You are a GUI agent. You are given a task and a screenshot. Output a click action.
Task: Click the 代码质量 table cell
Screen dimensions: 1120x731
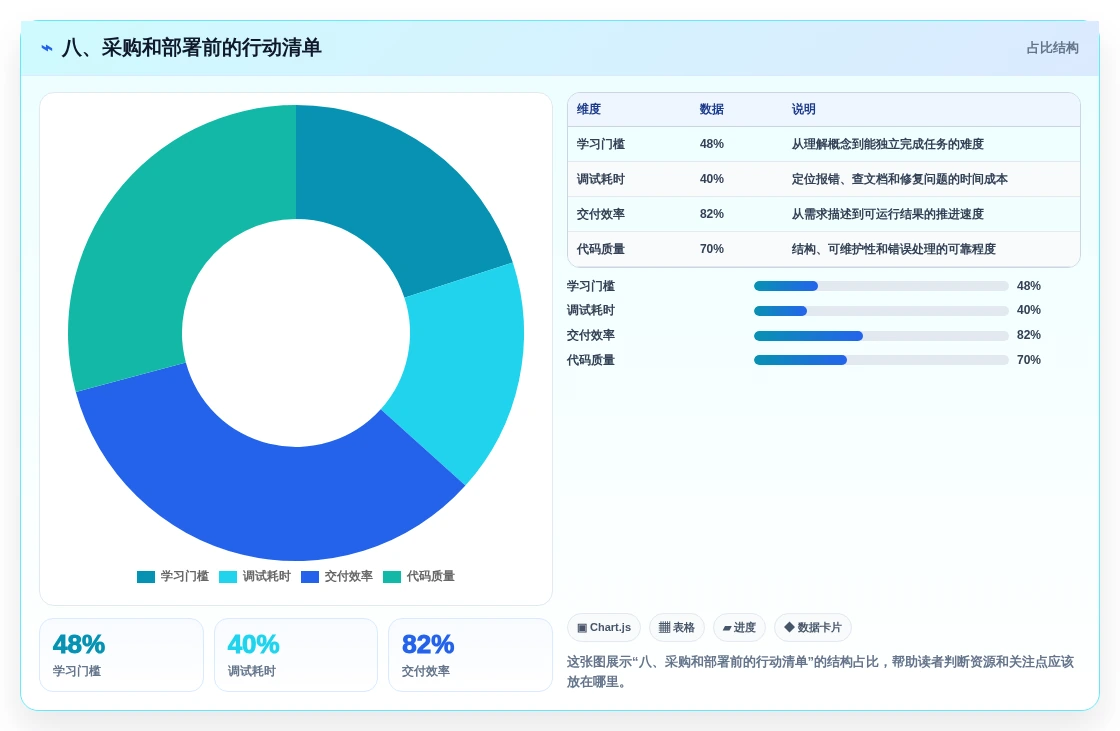coord(601,249)
